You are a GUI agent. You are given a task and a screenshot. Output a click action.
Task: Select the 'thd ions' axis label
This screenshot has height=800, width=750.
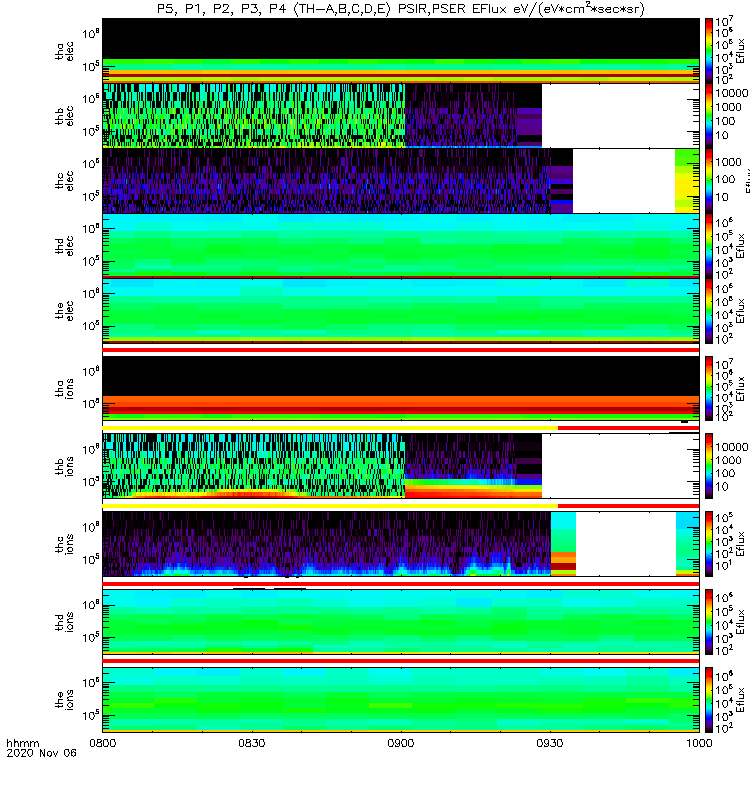(64, 622)
